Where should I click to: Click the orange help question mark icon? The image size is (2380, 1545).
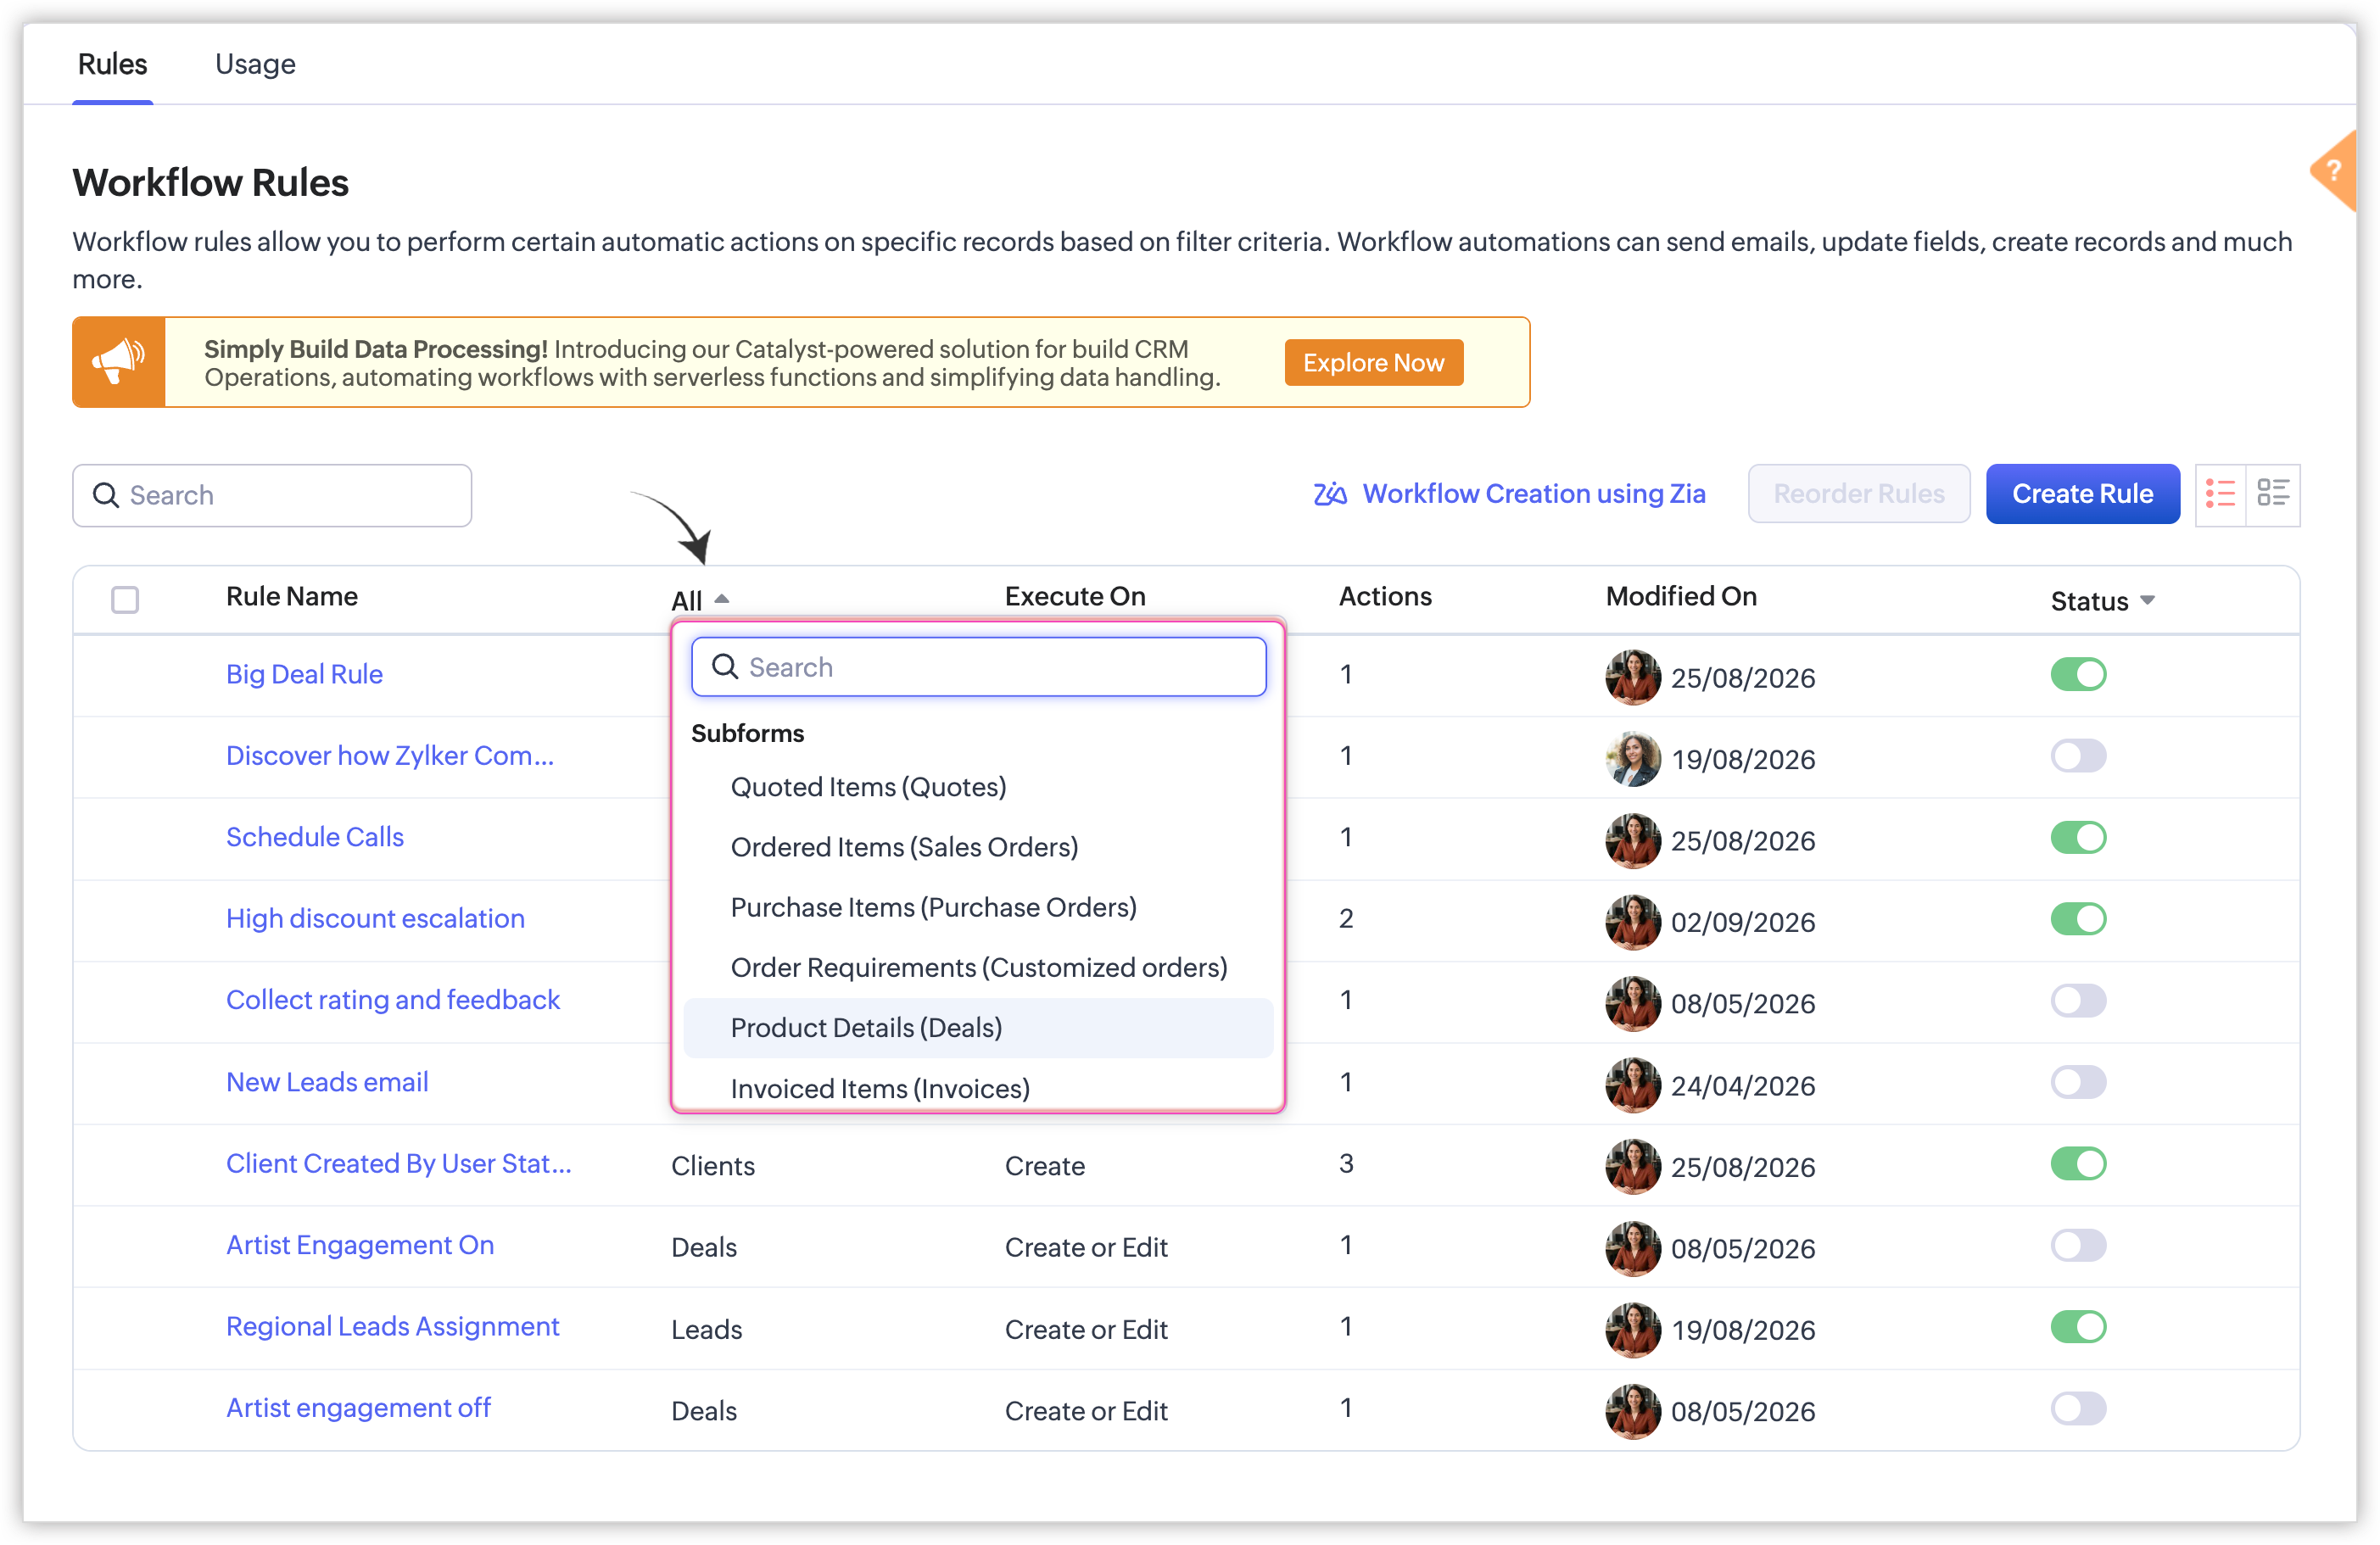coord(2334,171)
